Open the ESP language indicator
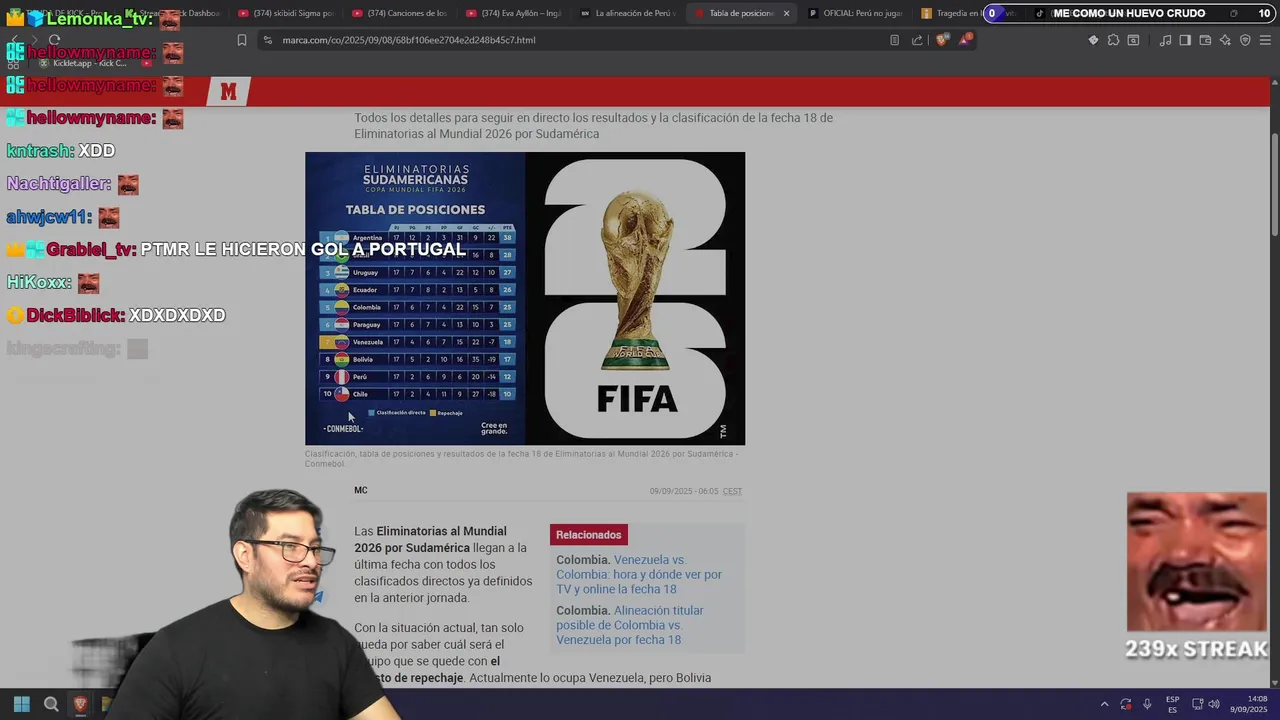The image size is (1280, 720). pyautogui.click(x=1172, y=704)
